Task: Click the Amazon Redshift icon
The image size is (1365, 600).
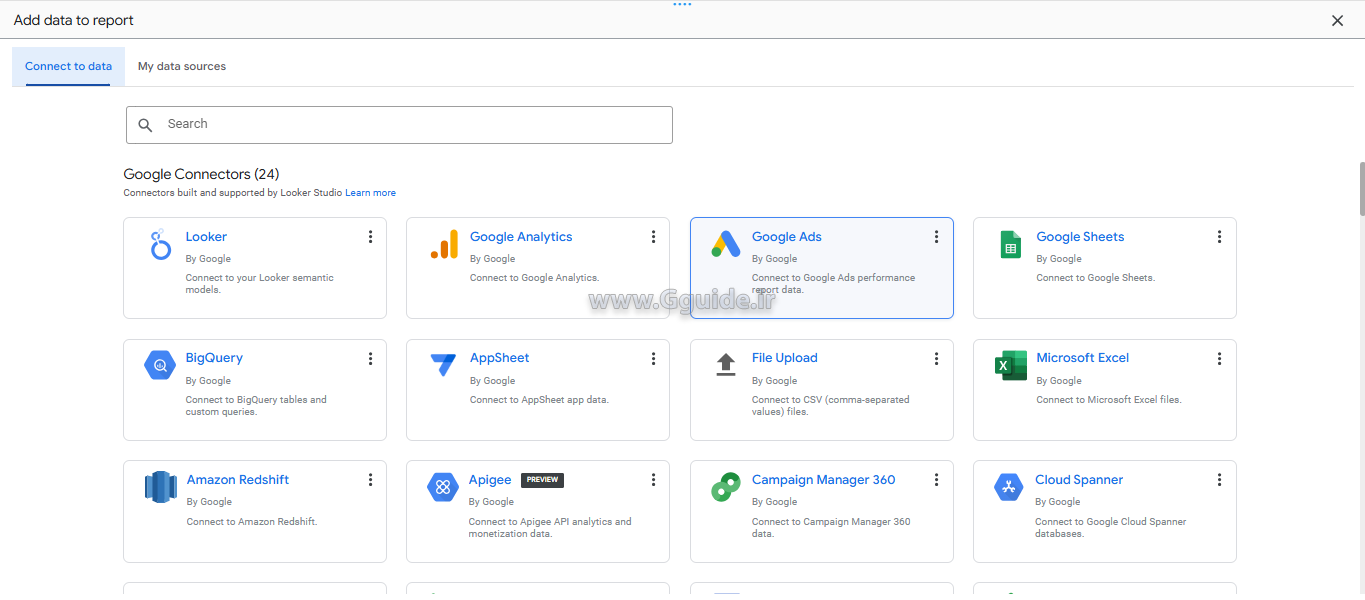Action: [160, 487]
